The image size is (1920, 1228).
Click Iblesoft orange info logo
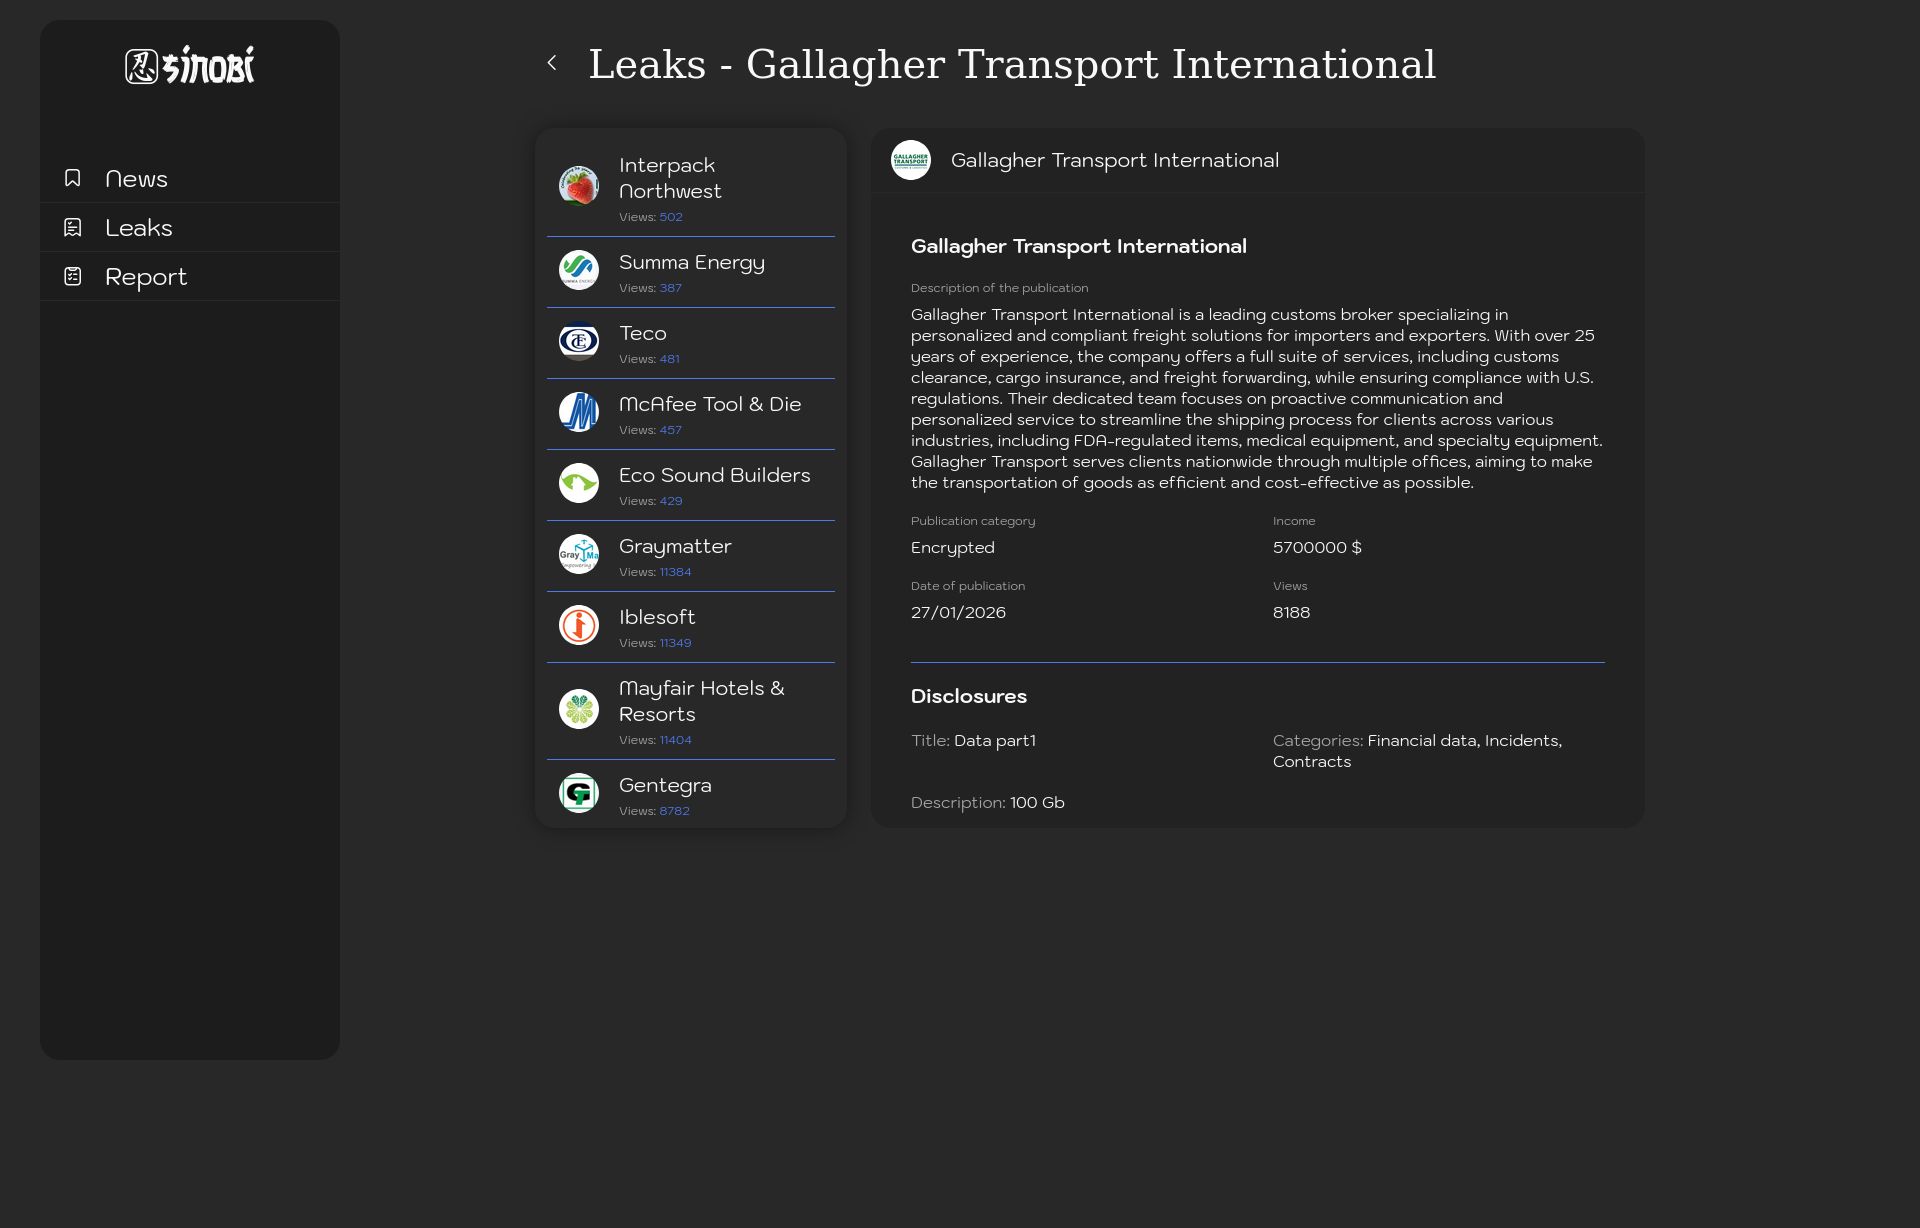[578, 625]
